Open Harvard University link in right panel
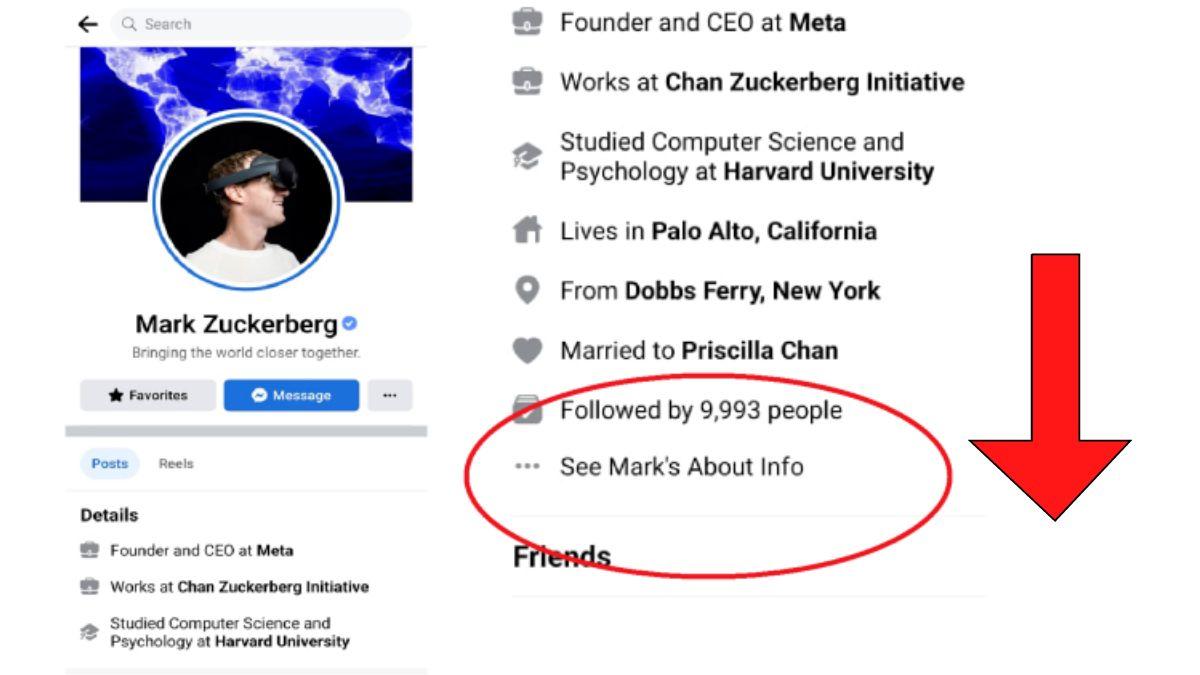The image size is (1200, 675). point(828,172)
